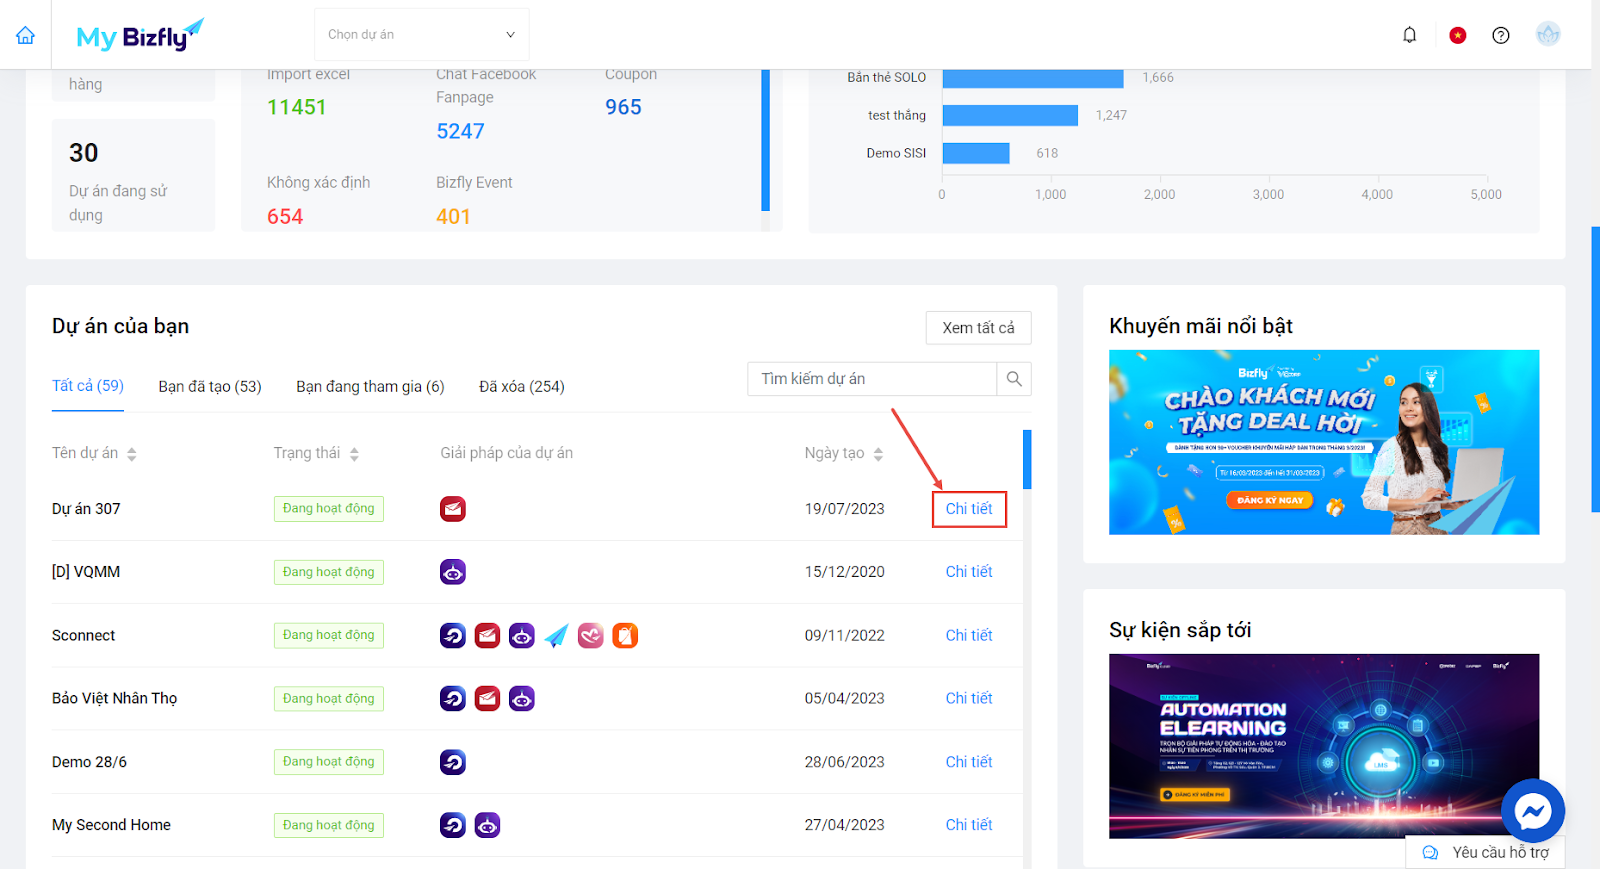Click the date 09/11/2022

tap(844, 635)
